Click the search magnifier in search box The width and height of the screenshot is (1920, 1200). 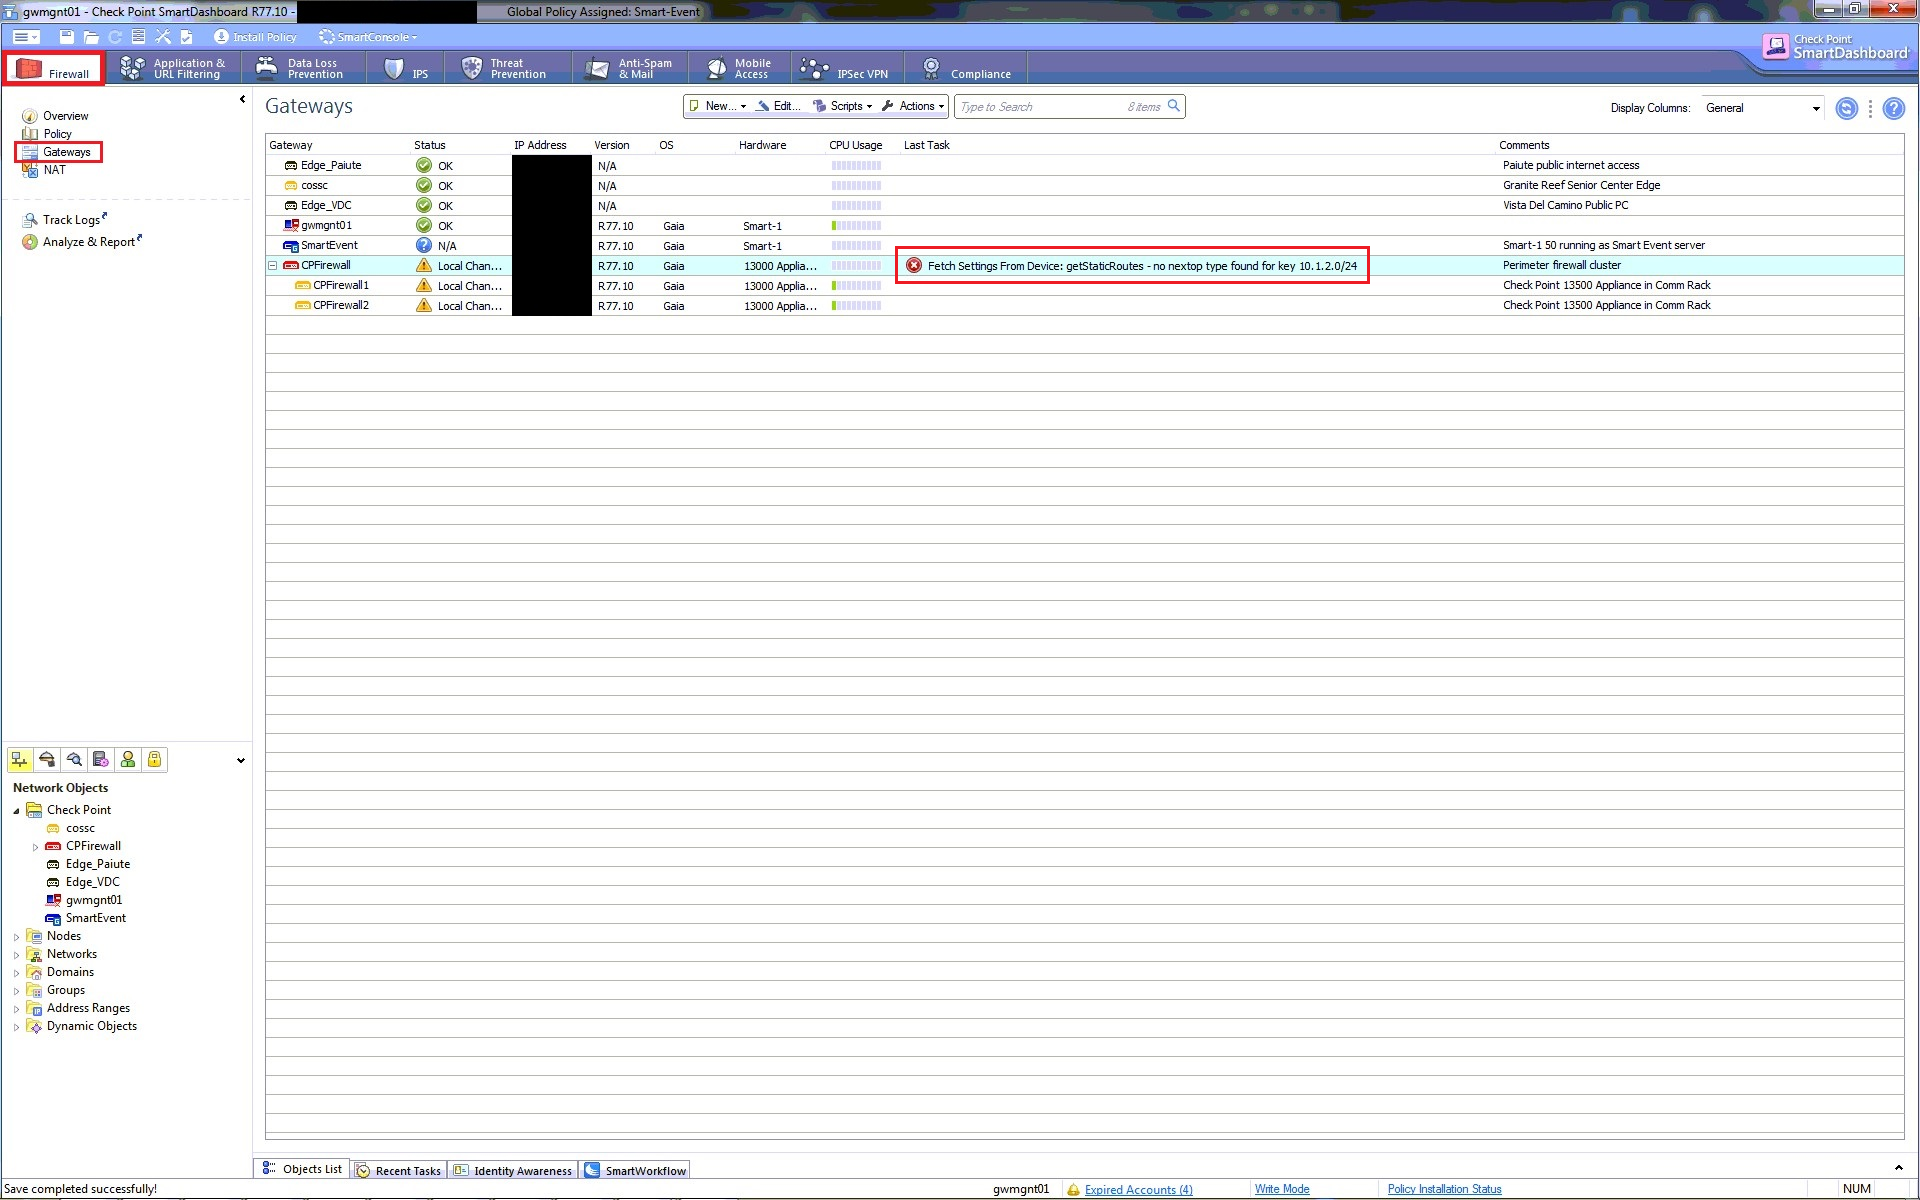click(x=1174, y=106)
